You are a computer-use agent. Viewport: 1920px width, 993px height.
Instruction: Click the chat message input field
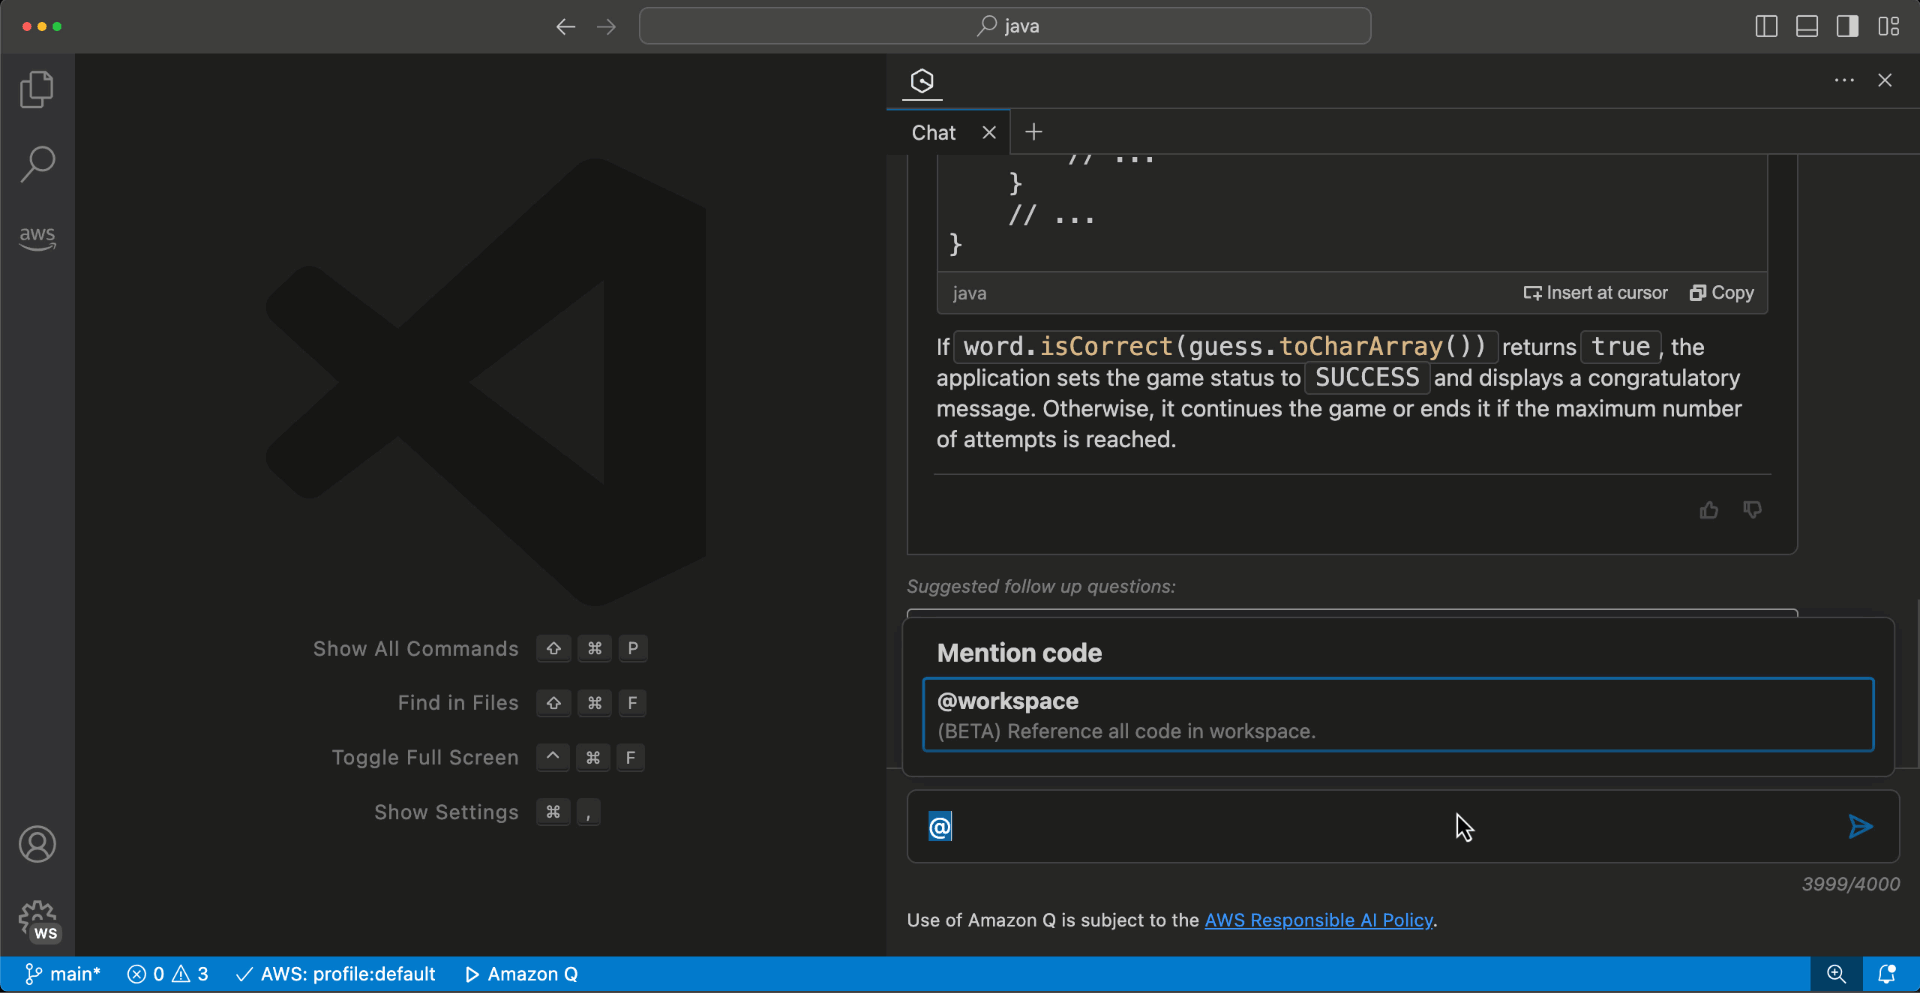tap(1300, 827)
